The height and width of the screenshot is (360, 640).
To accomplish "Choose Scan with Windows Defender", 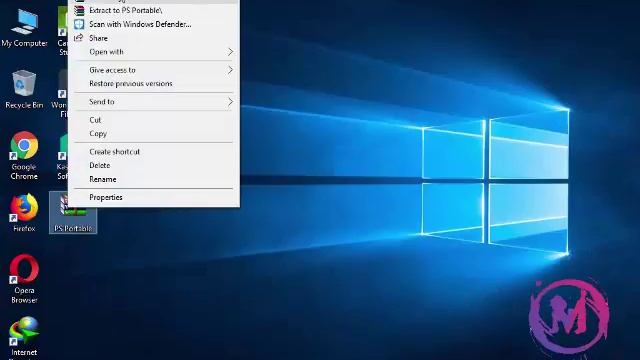I will (154, 24).
